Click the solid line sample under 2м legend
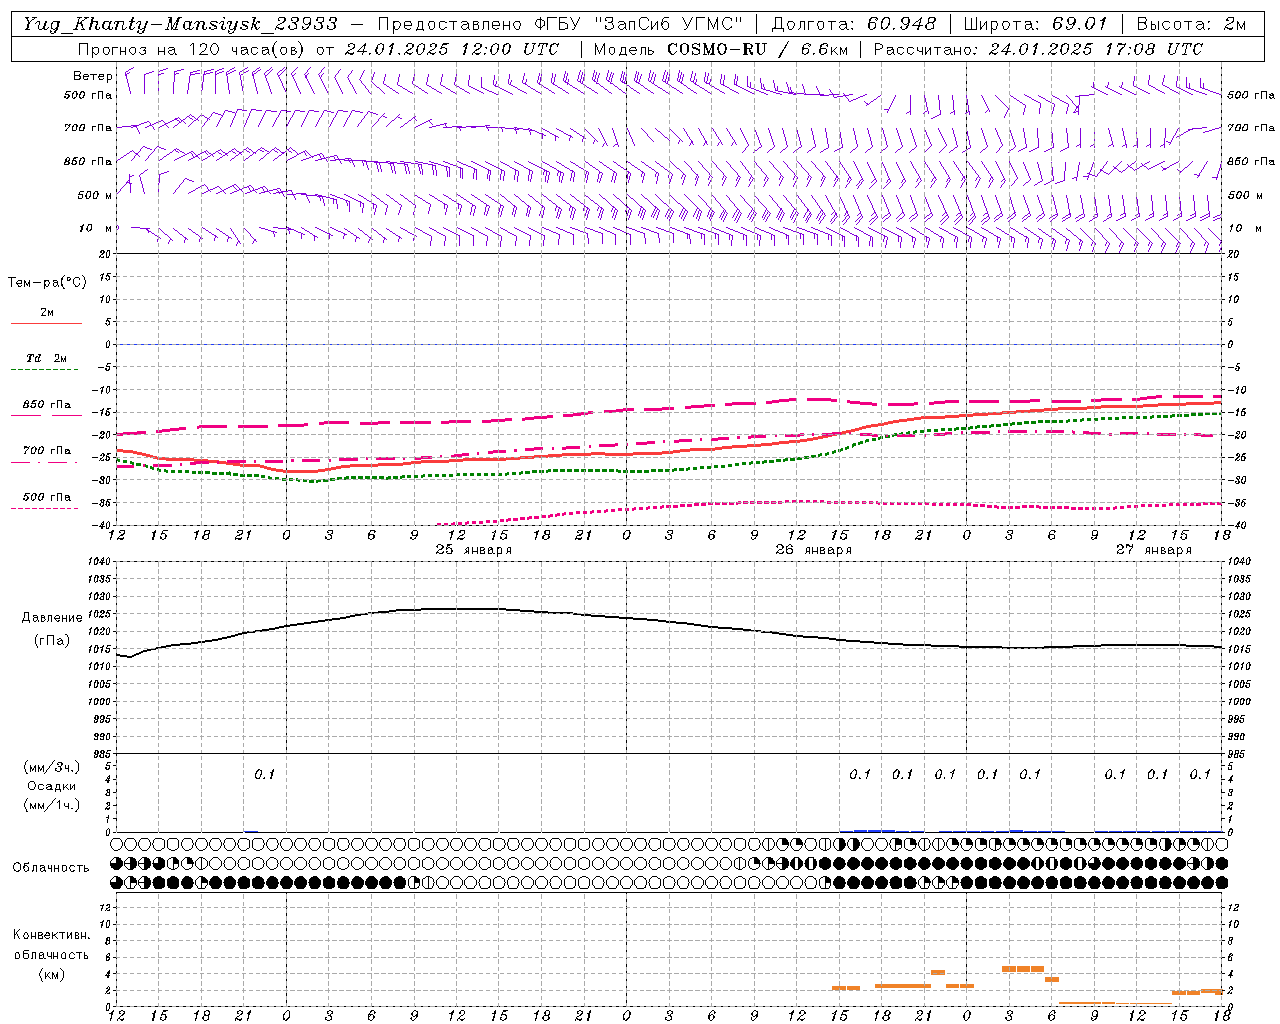This screenshot has width=1280, height=1024. point(46,324)
